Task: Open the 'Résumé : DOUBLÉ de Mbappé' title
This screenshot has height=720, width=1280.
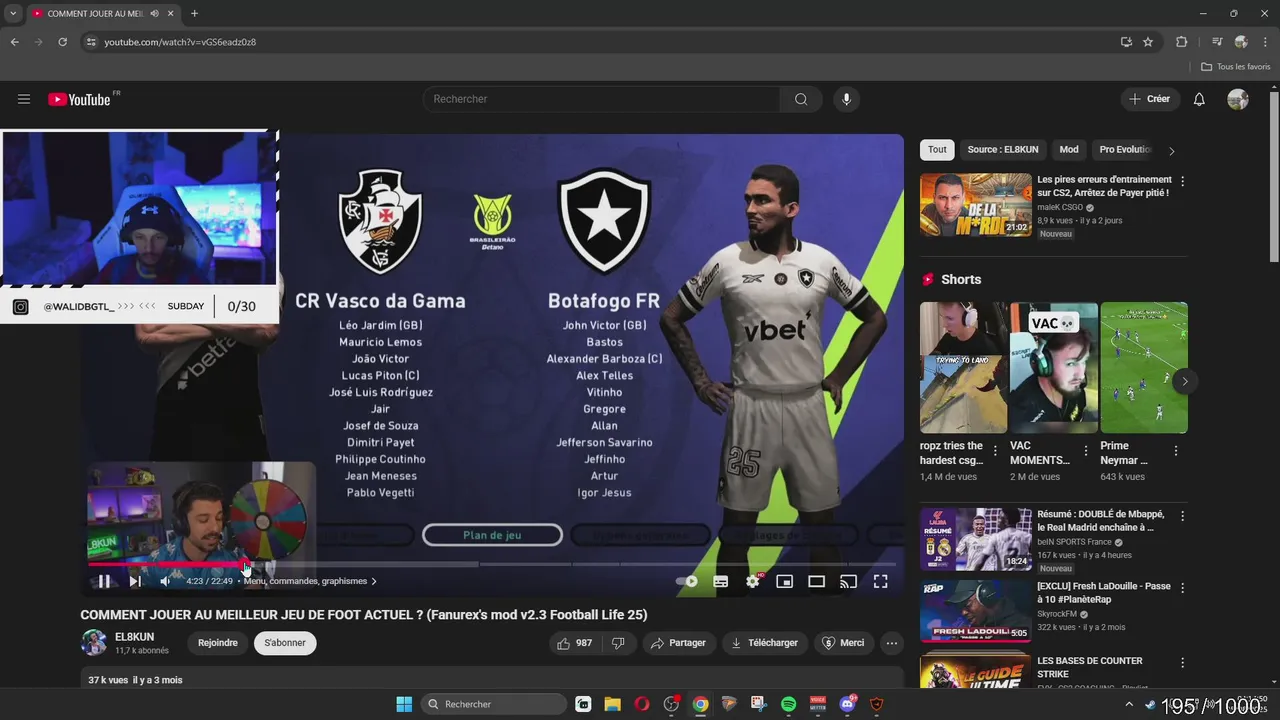Action: [1101, 520]
